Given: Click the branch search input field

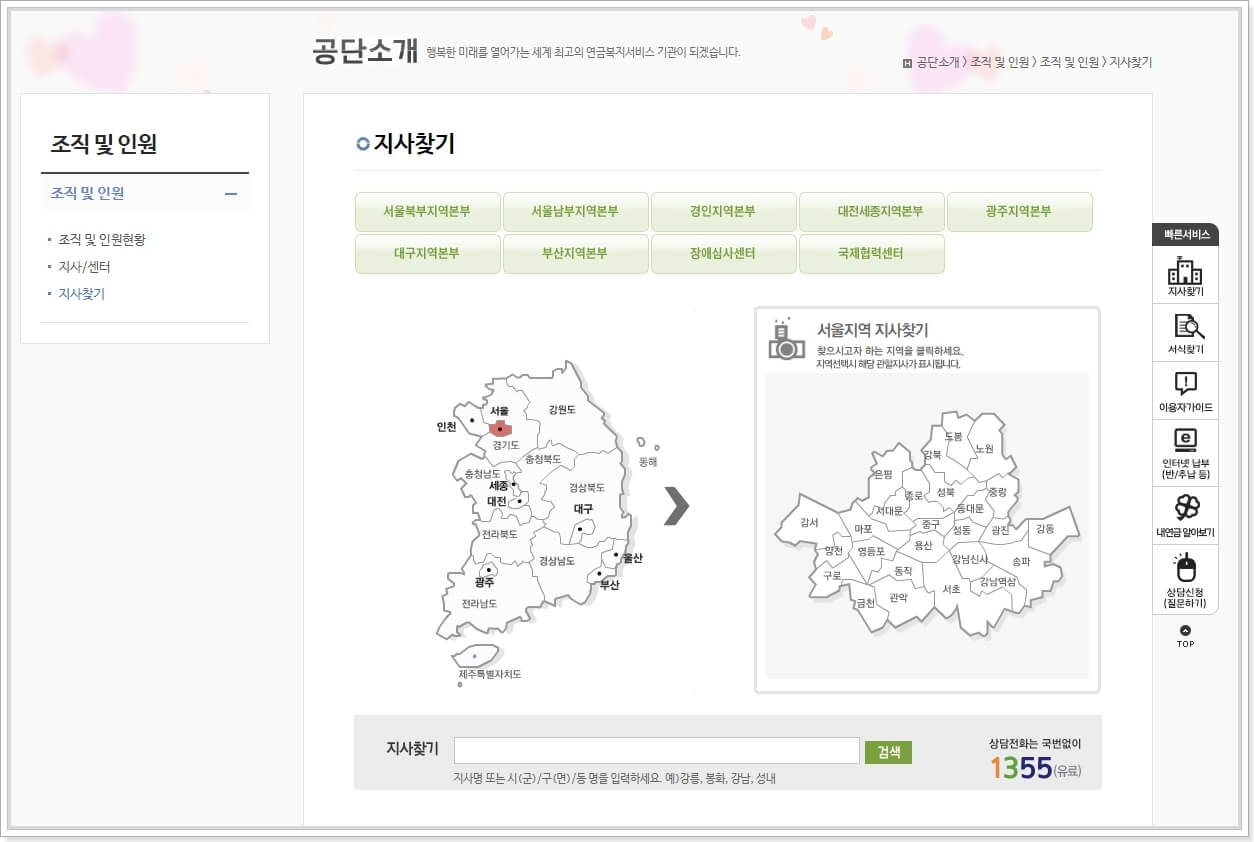Looking at the screenshot, I should [656, 750].
